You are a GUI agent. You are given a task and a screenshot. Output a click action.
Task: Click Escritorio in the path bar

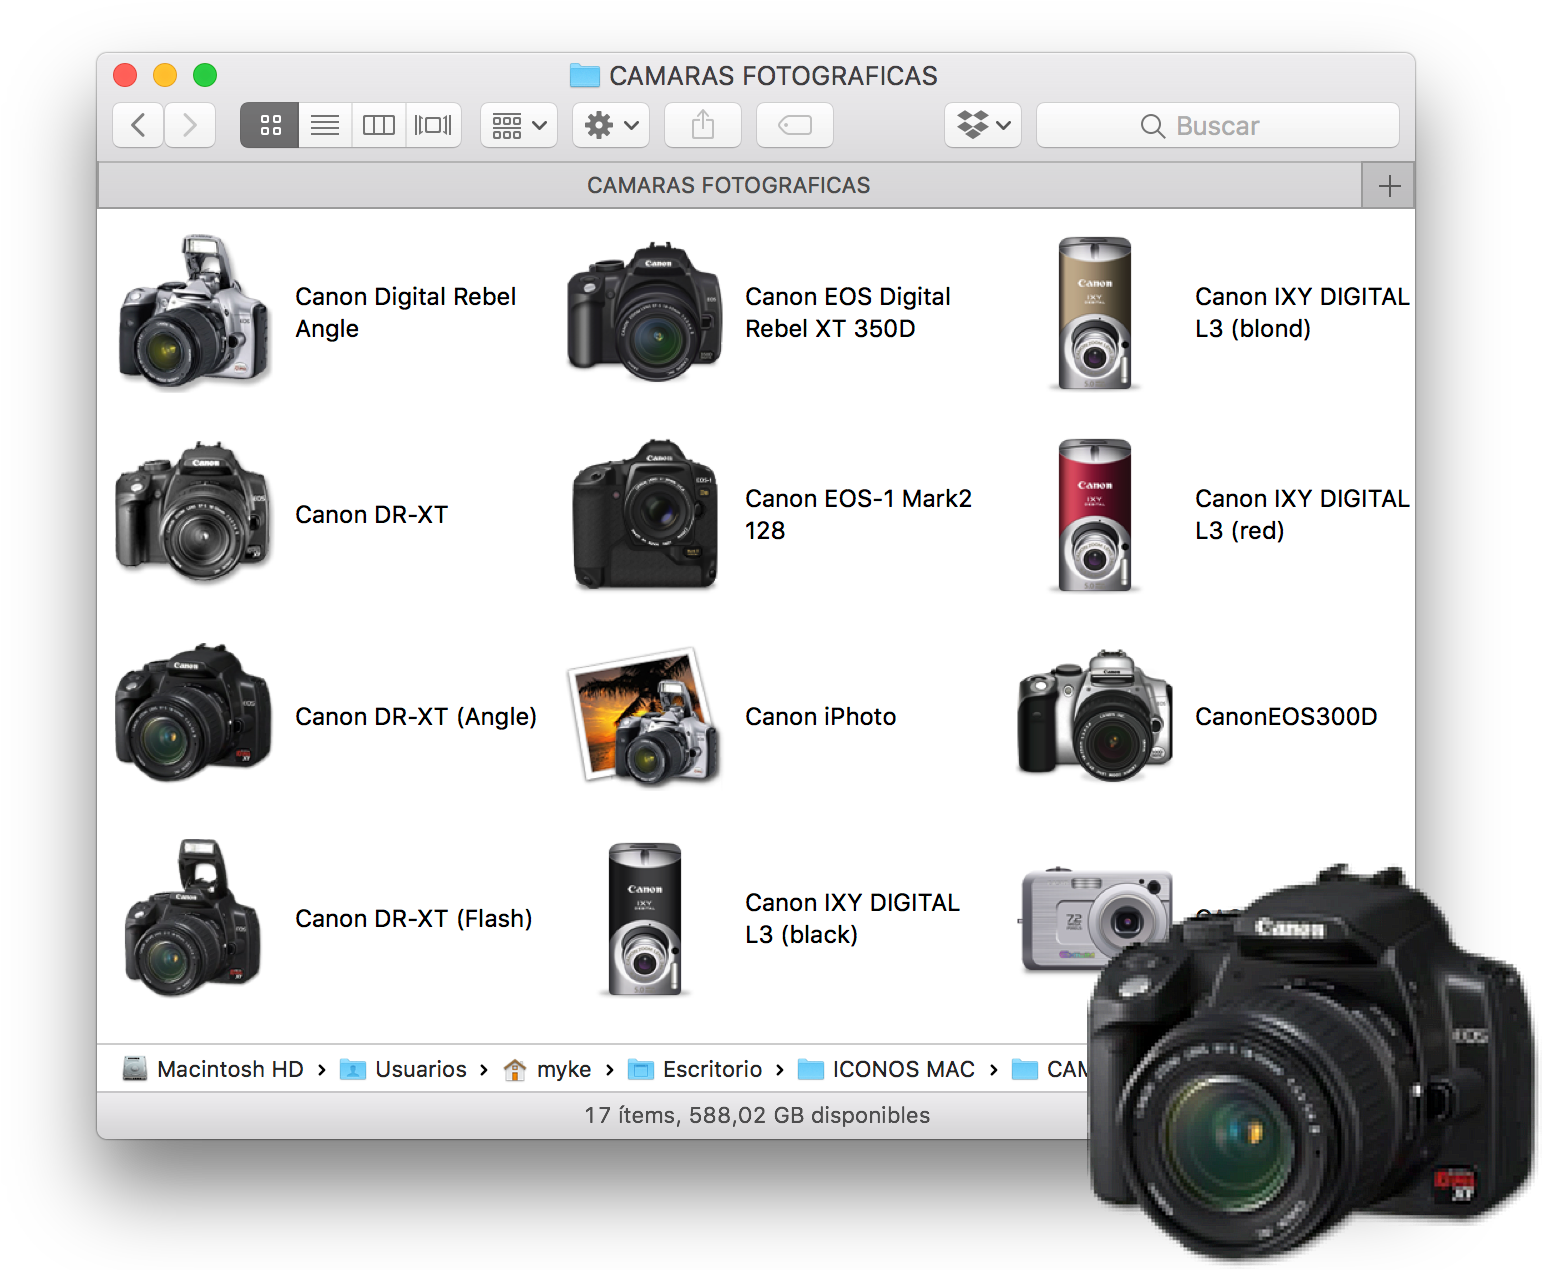tap(695, 1069)
